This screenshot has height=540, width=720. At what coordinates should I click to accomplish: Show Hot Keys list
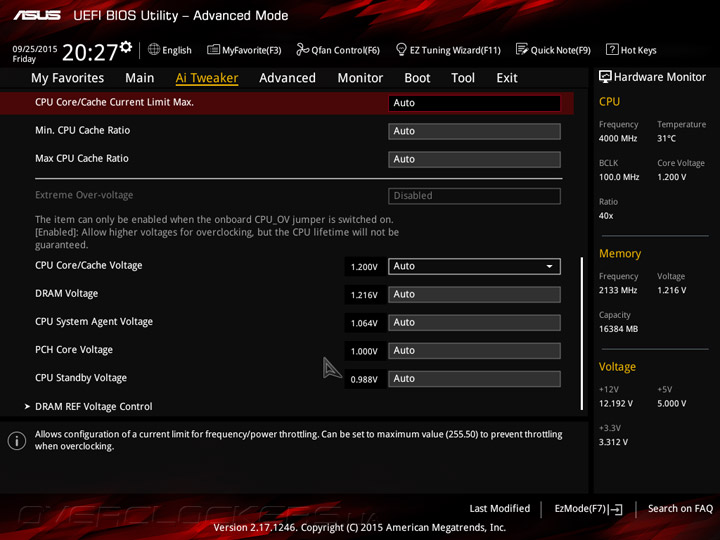(x=638, y=50)
